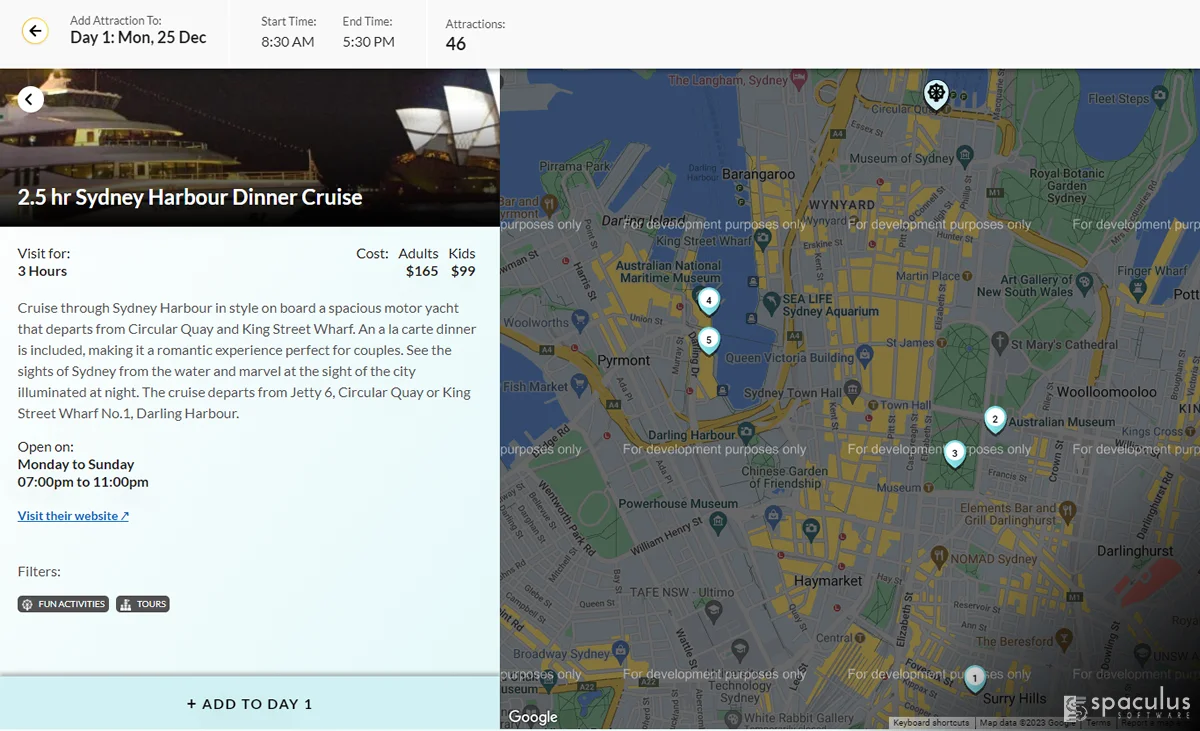Viewport: 1200px width, 731px height.
Task: Click back chevron over the cruise photo
Action: click(30, 99)
